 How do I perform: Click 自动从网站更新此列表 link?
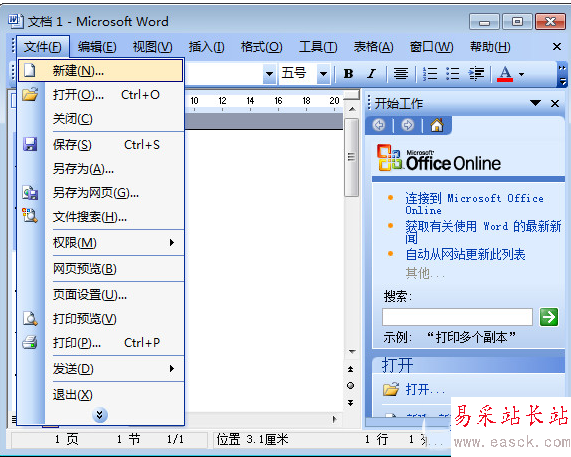click(x=465, y=254)
